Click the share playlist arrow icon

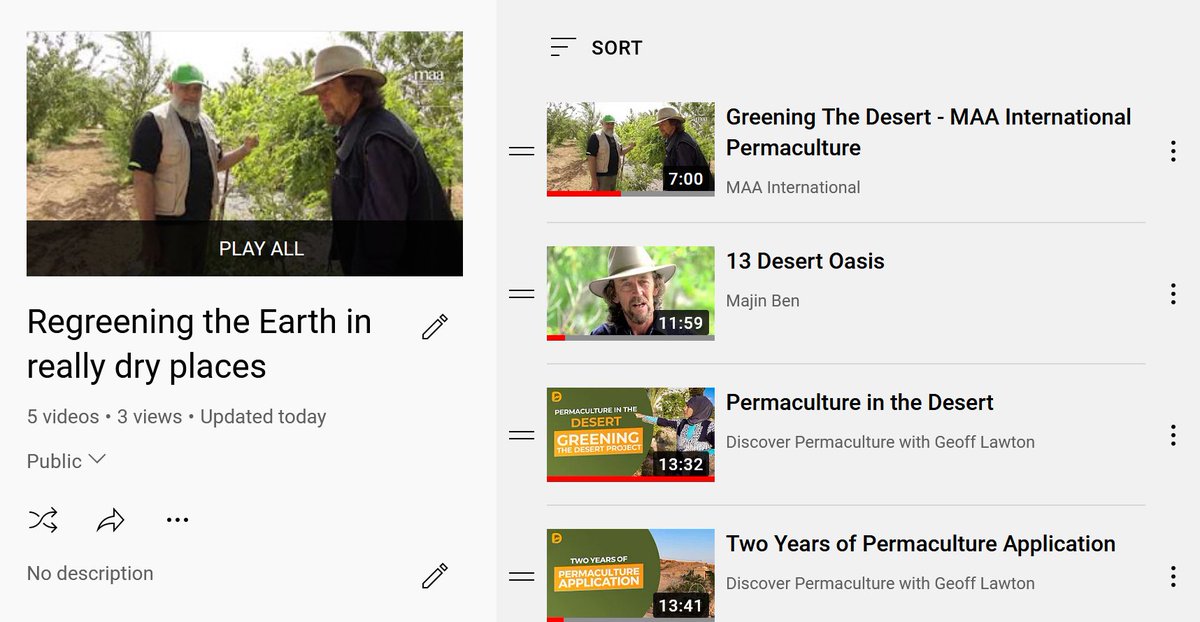point(110,520)
